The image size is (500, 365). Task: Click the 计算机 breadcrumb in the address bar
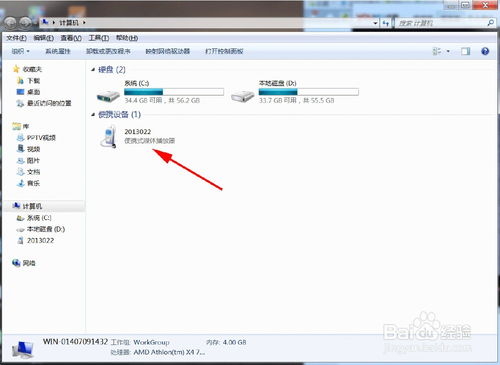pyautogui.click(x=69, y=23)
